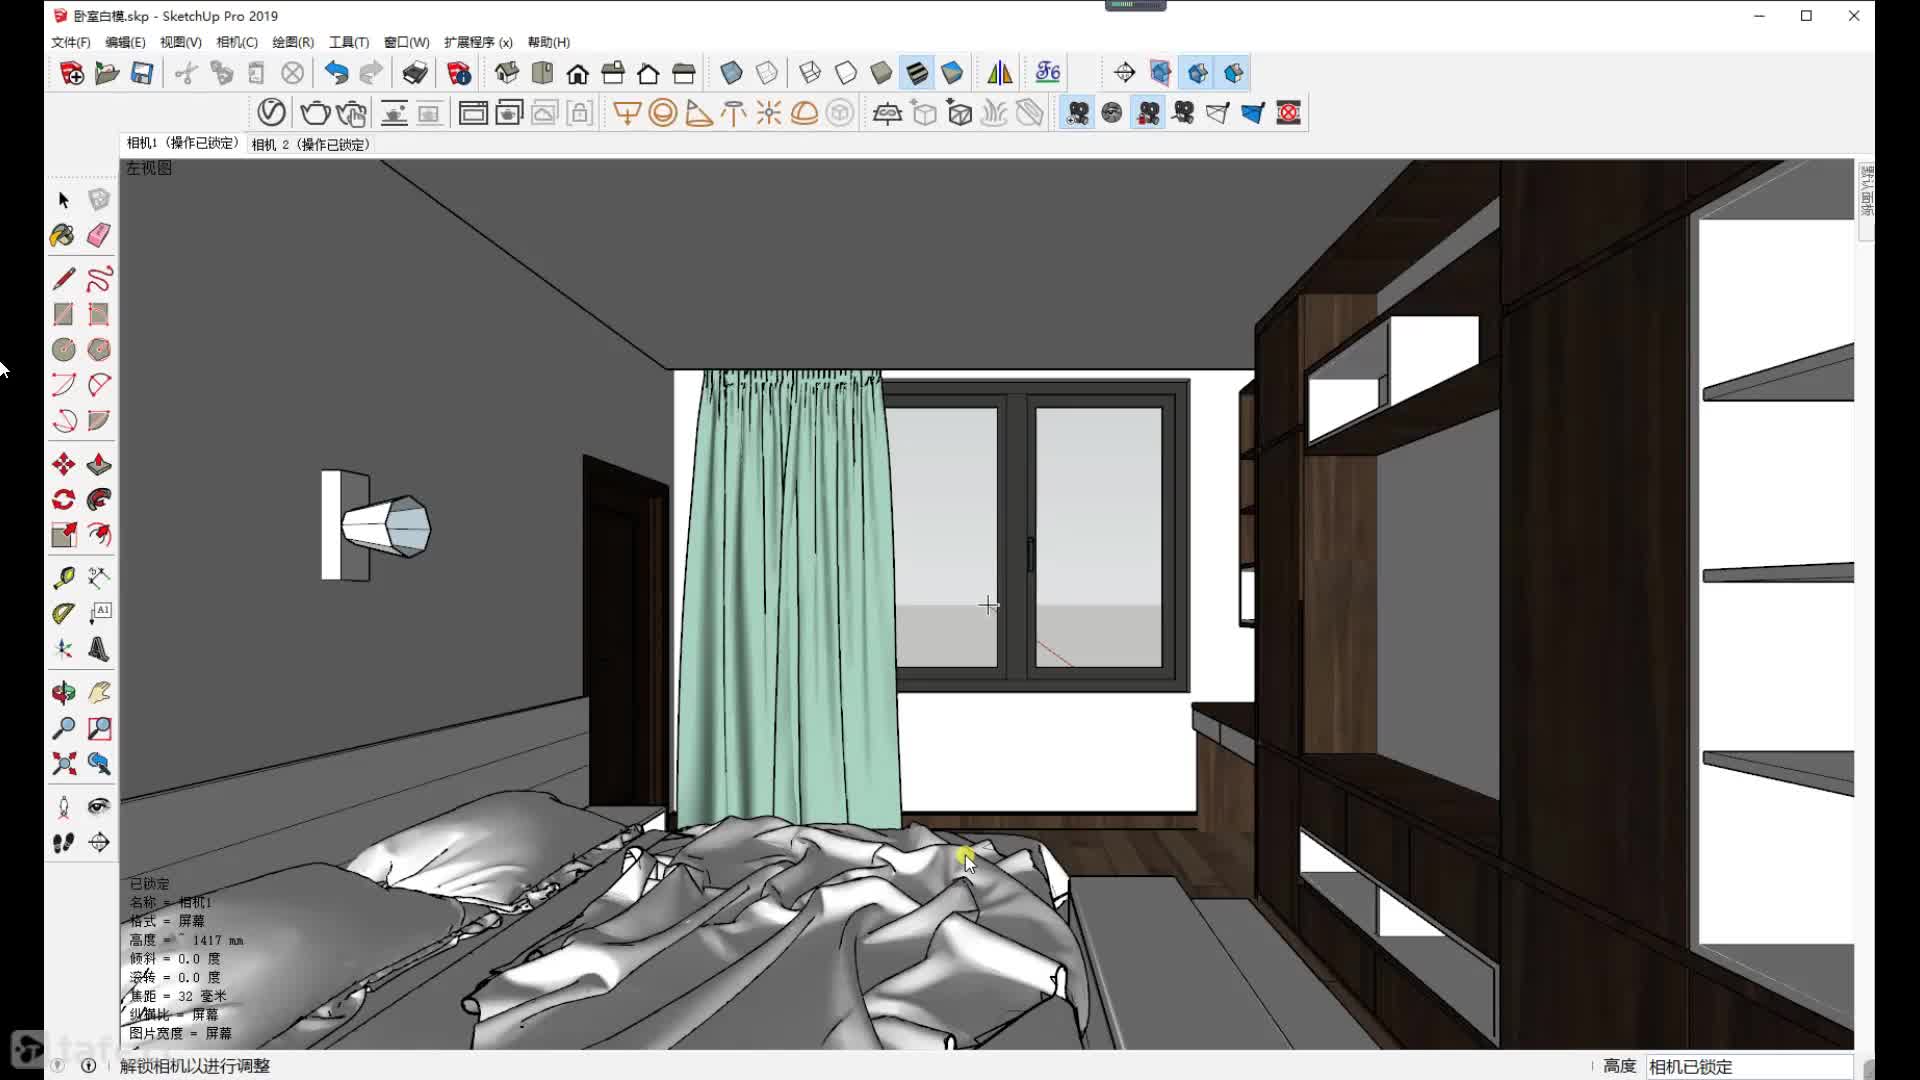Screen dimensions: 1920x1080
Task: Click the New file icon
Action: coord(71,73)
